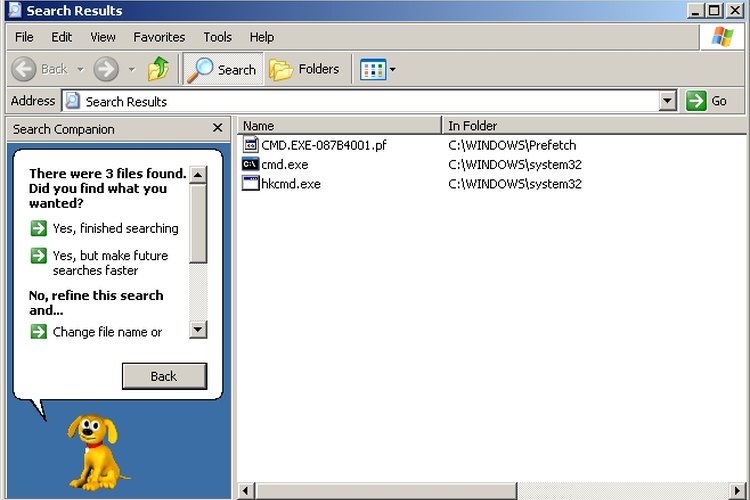Click the Forward arrow toolbar button
This screenshot has height=500, width=750.
click(x=106, y=69)
